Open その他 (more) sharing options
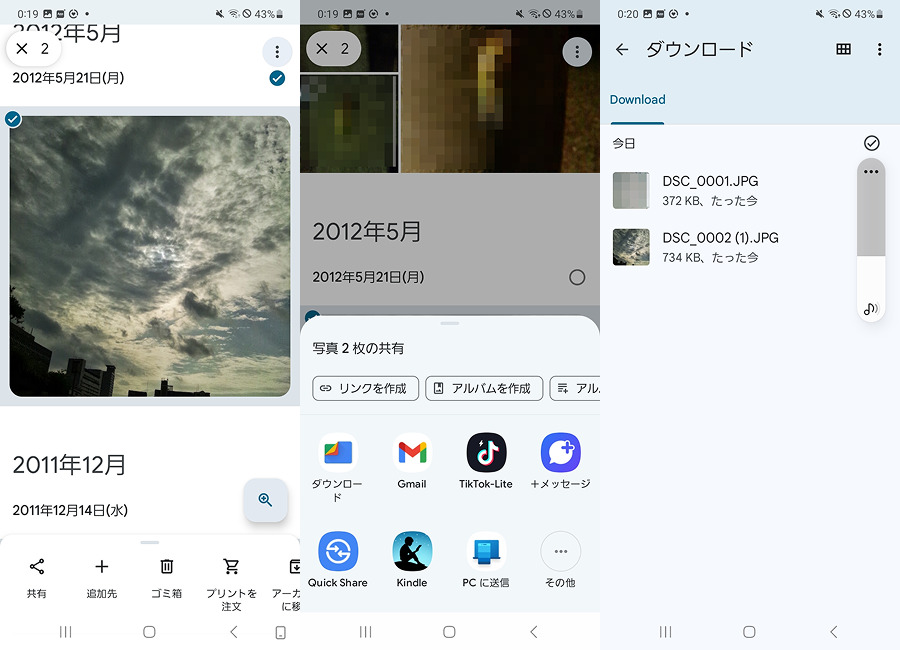The height and width of the screenshot is (650, 900). tap(560, 553)
